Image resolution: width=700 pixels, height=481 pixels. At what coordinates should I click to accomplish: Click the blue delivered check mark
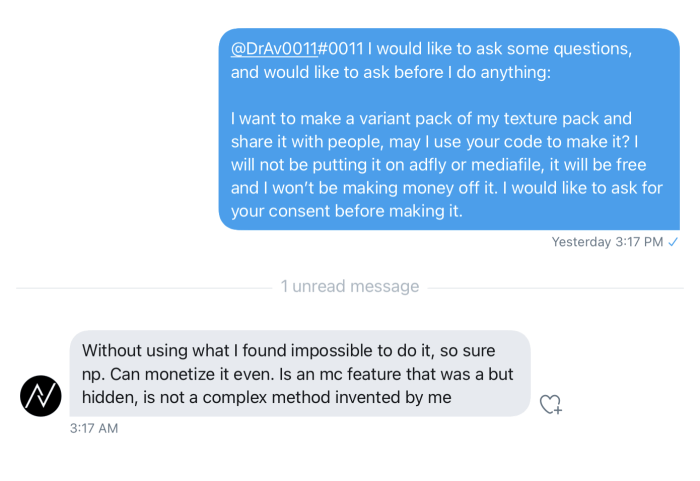pyautogui.click(x=673, y=242)
